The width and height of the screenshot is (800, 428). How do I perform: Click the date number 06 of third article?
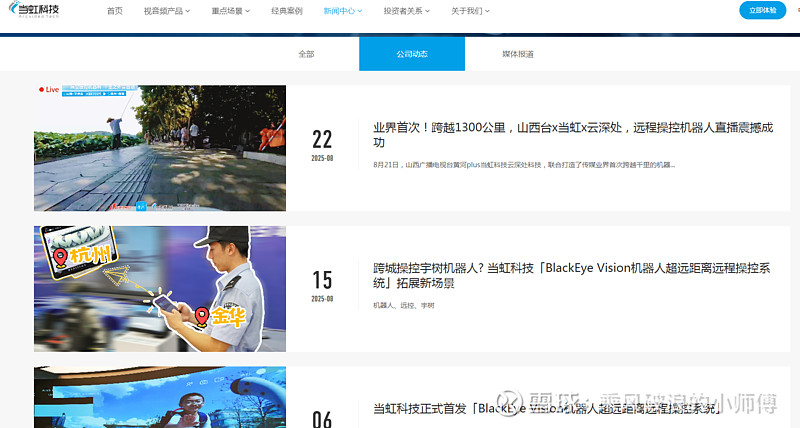coord(322,419)
